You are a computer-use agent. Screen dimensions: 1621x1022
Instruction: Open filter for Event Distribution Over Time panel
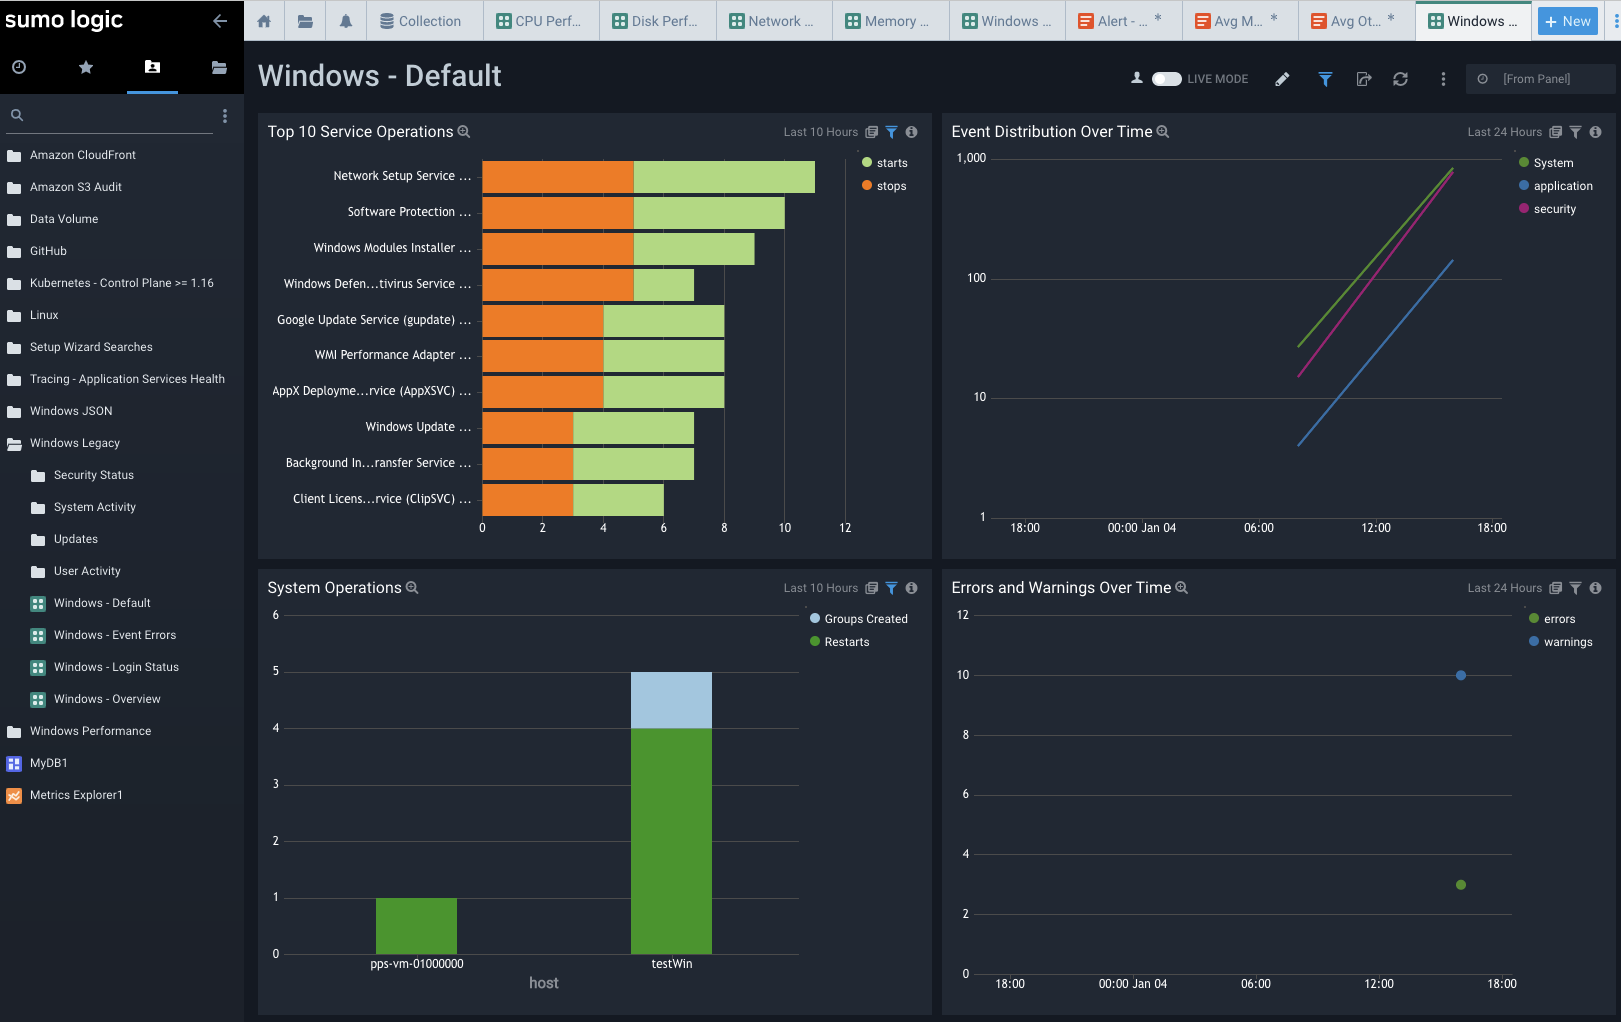pos(1575,132)
